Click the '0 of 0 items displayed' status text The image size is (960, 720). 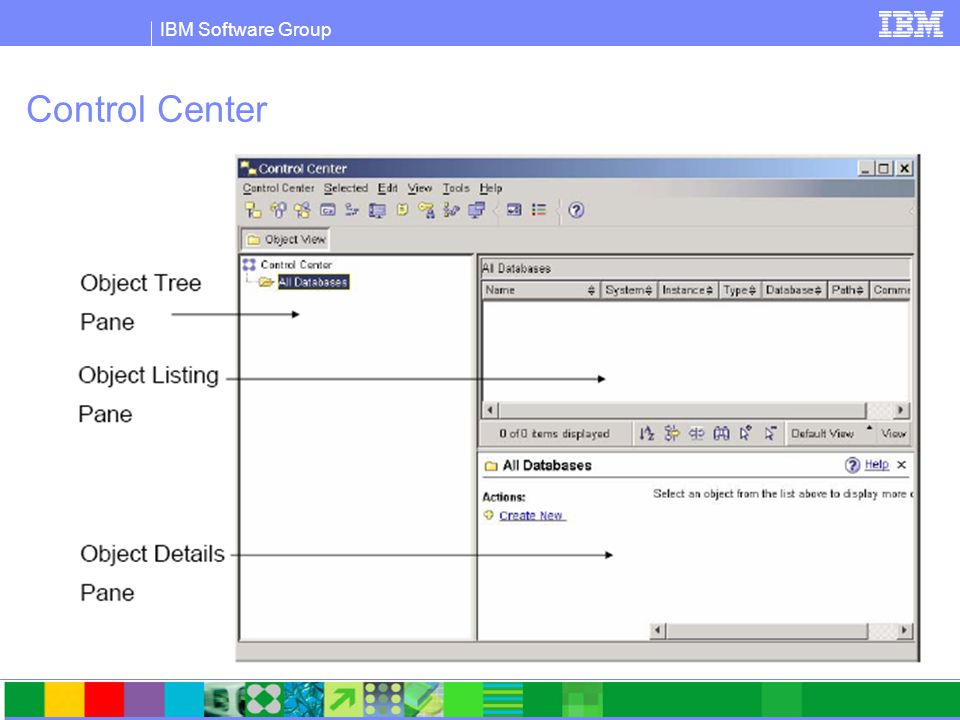coord(554,433)
